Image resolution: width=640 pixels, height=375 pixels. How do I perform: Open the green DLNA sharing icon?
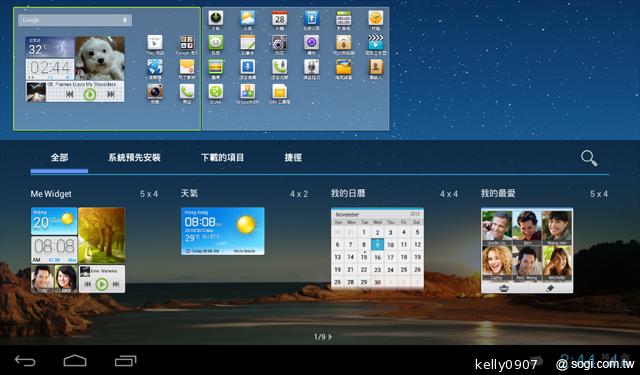coord(216,91)
